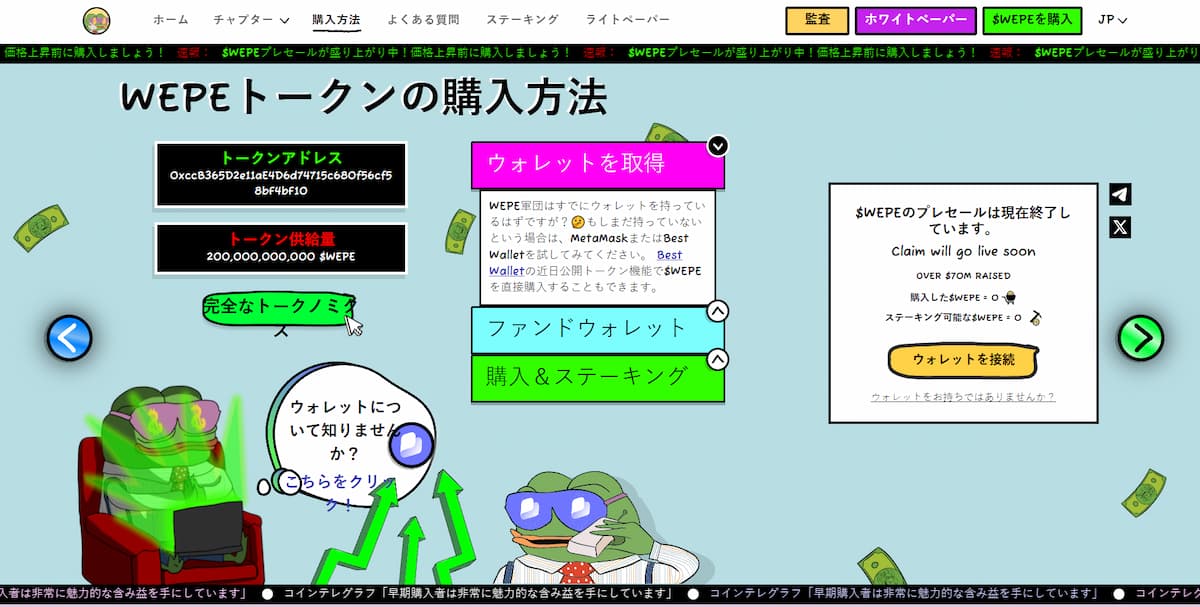
Task: Click the ウォレットを接続 button
Action: tap(963, 360)
